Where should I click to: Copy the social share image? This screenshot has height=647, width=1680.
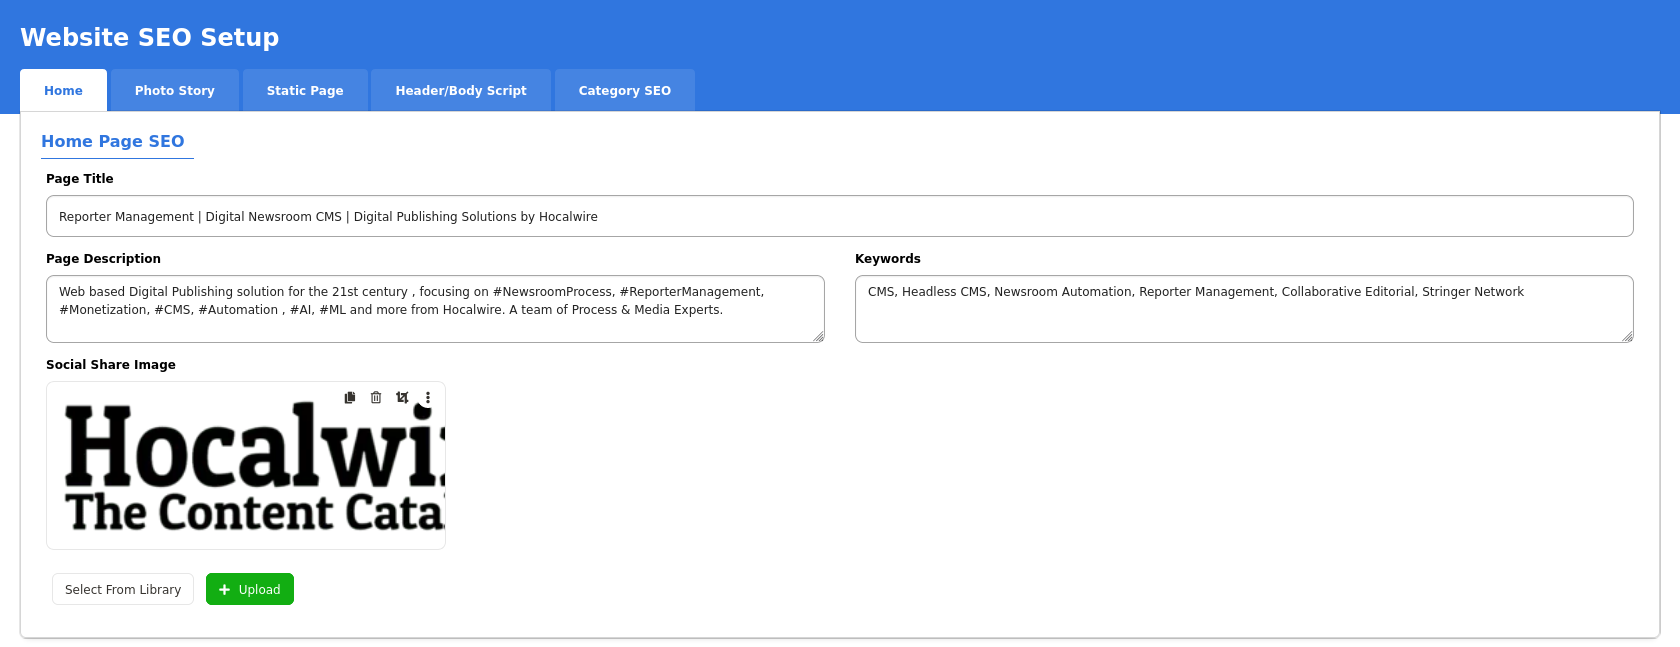[350, 397]
